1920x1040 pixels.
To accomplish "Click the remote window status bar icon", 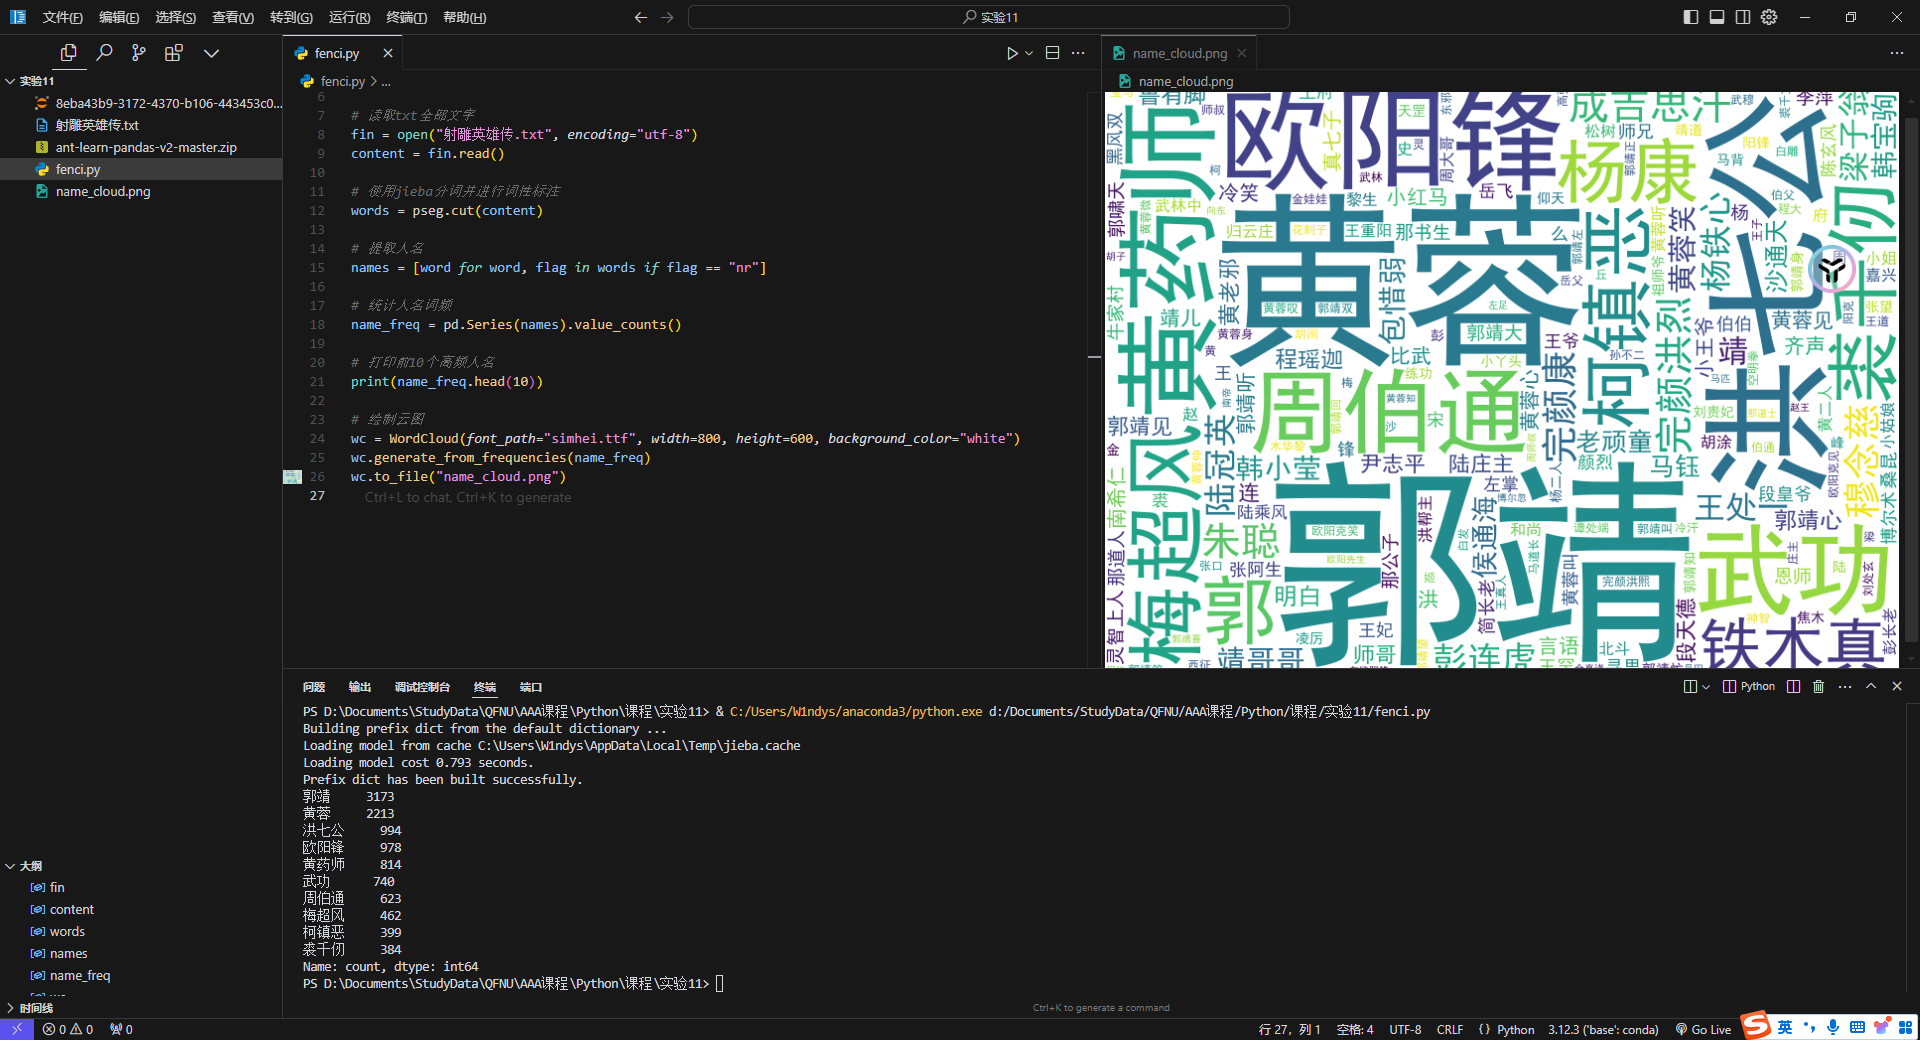I will click(17, 1029).
